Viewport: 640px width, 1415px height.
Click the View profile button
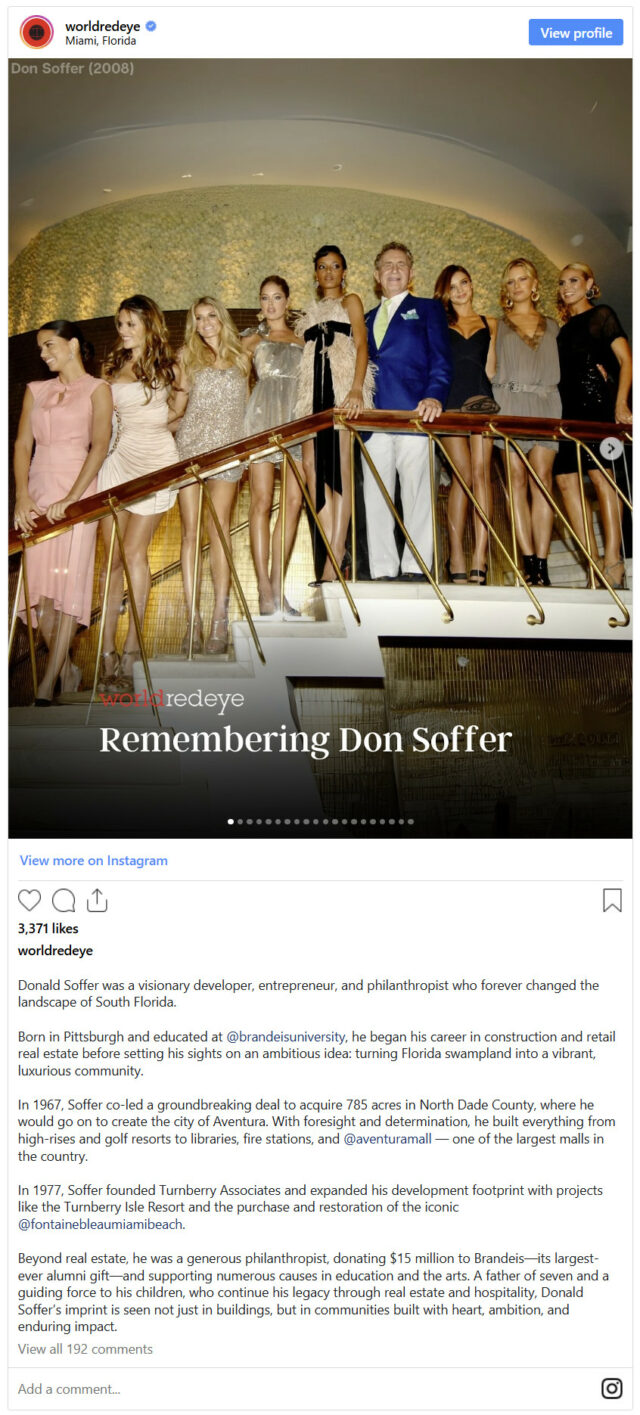click(576, 32)
